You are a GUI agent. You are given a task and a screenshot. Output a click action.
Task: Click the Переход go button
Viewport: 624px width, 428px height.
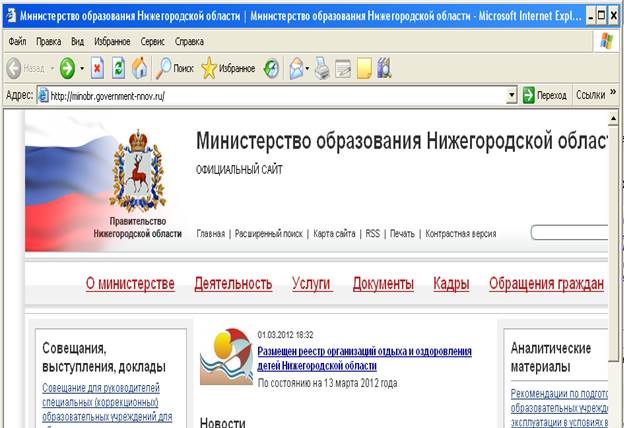545,96
